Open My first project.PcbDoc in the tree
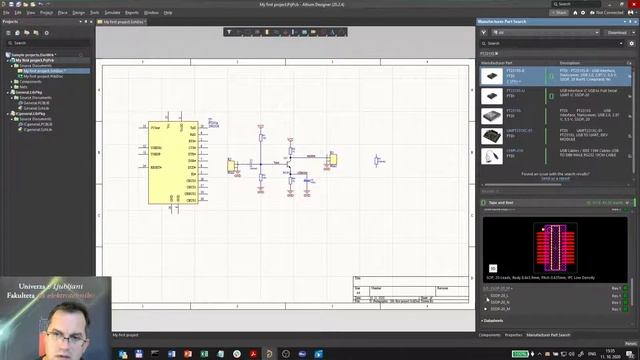Image resolution: width=640 pixels, height=360 pixels. (x=43, y=76)
